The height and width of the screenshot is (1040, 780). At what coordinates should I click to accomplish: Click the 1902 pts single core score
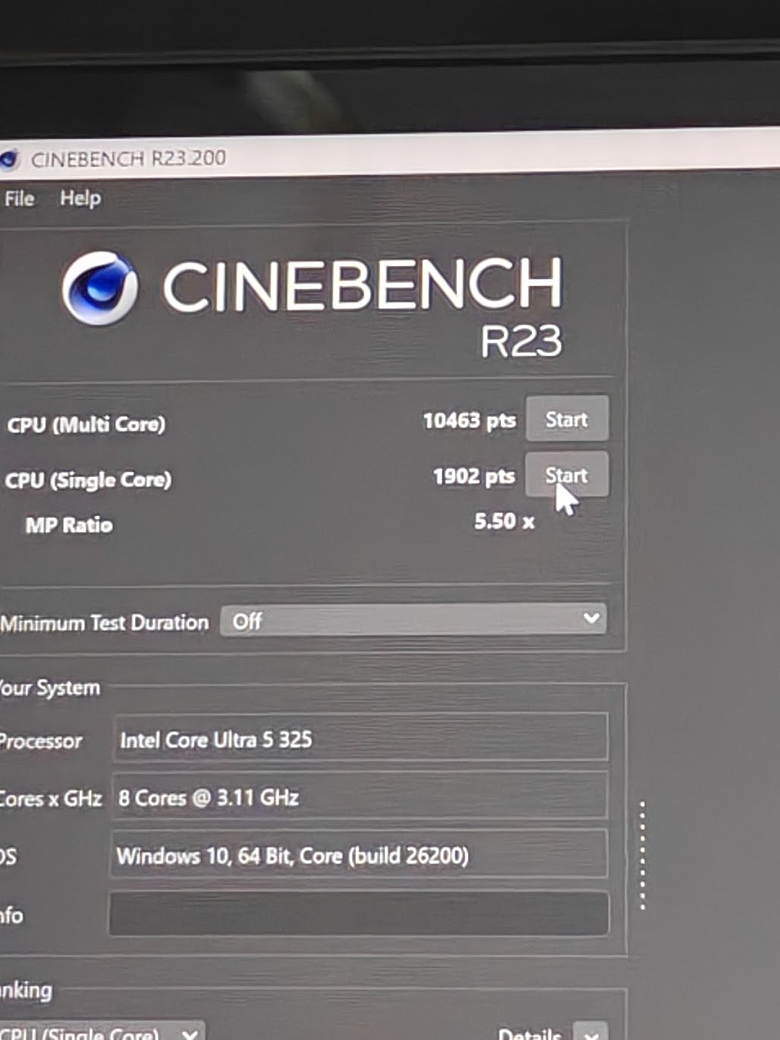point(474,476)
